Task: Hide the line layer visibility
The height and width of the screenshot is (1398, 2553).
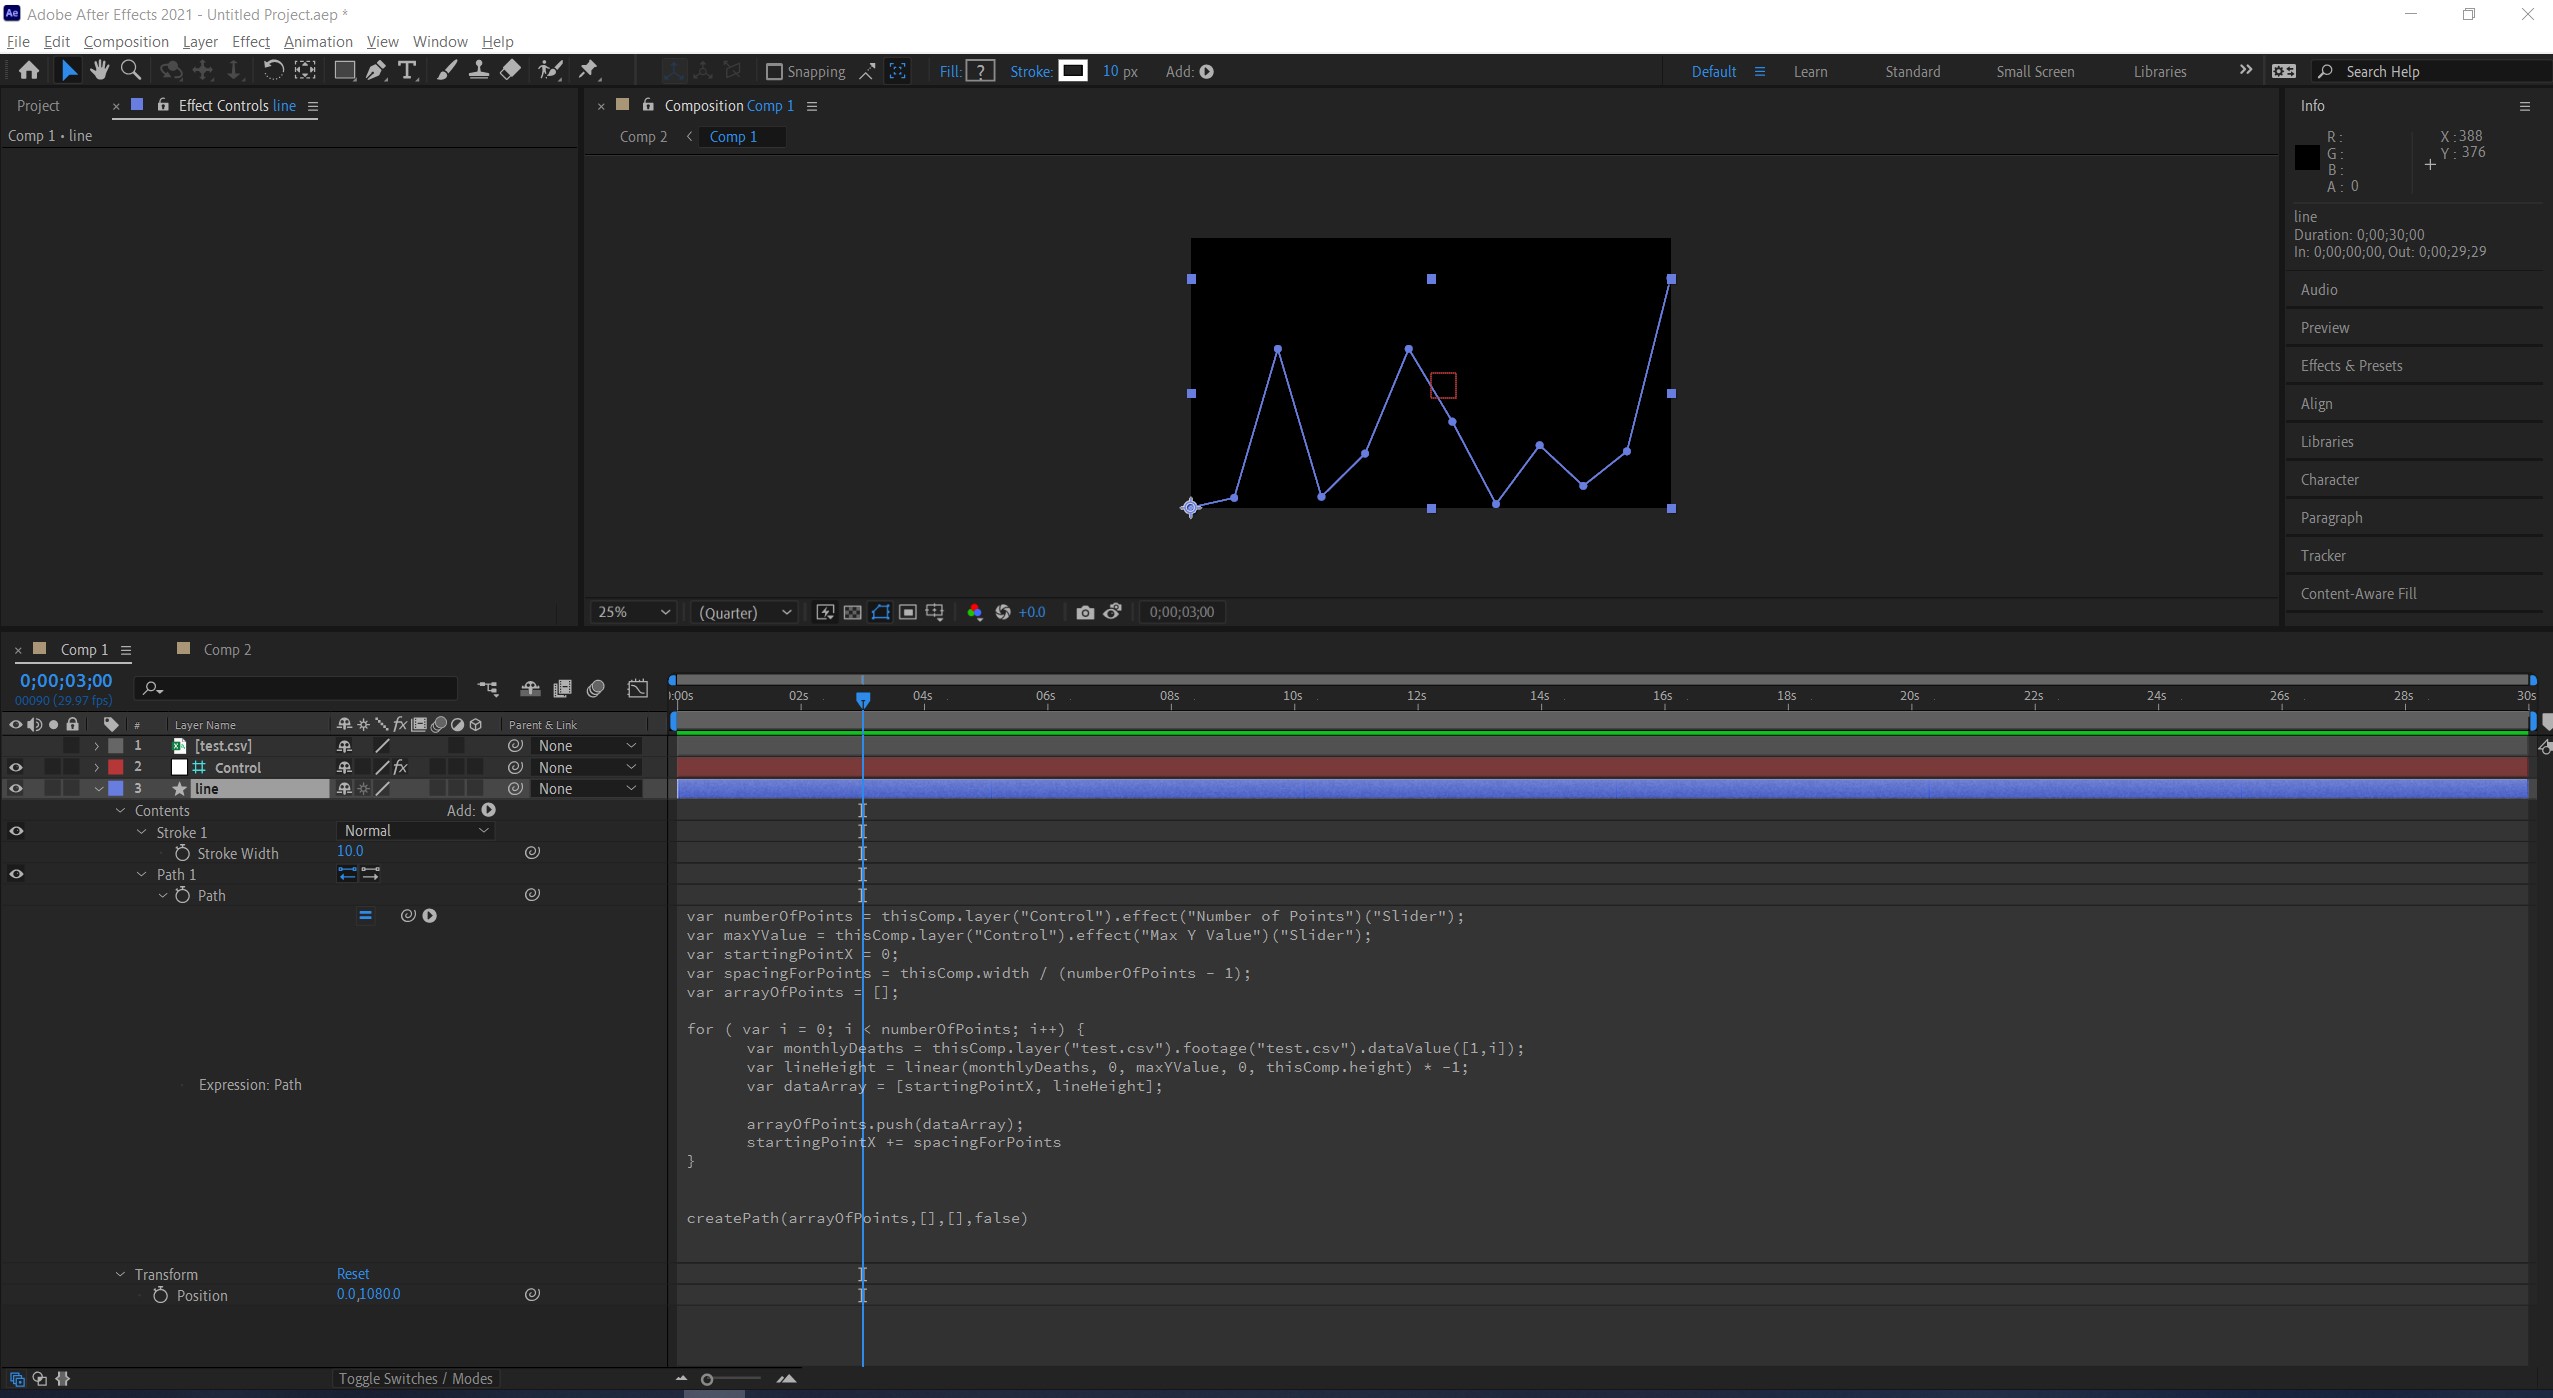Action: point(16,788)
